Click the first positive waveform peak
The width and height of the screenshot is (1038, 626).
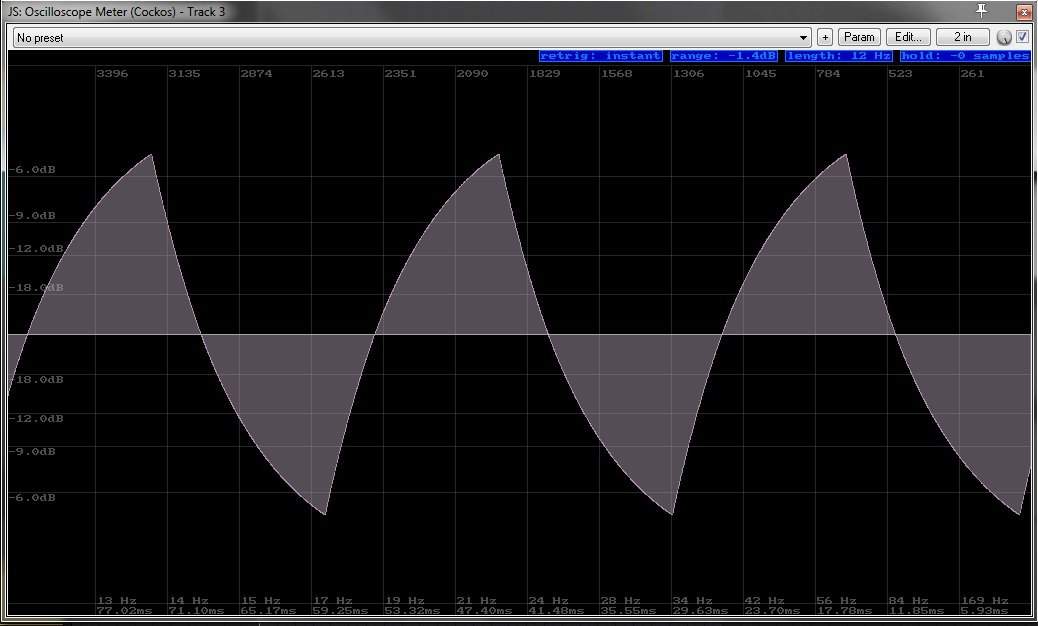(152, 156)
